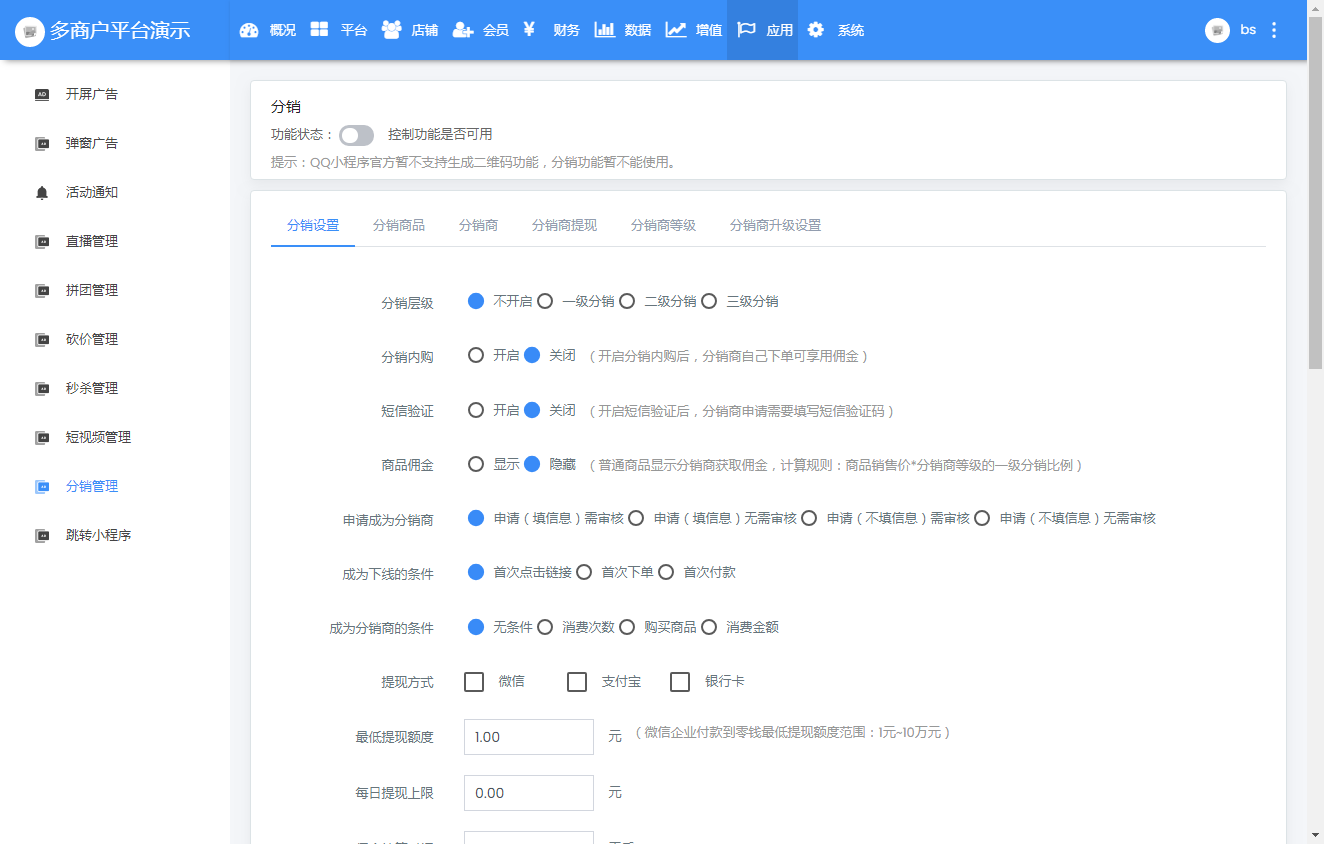
Task: Switch to the 分销商品 tab
Action: coord(399,225)
